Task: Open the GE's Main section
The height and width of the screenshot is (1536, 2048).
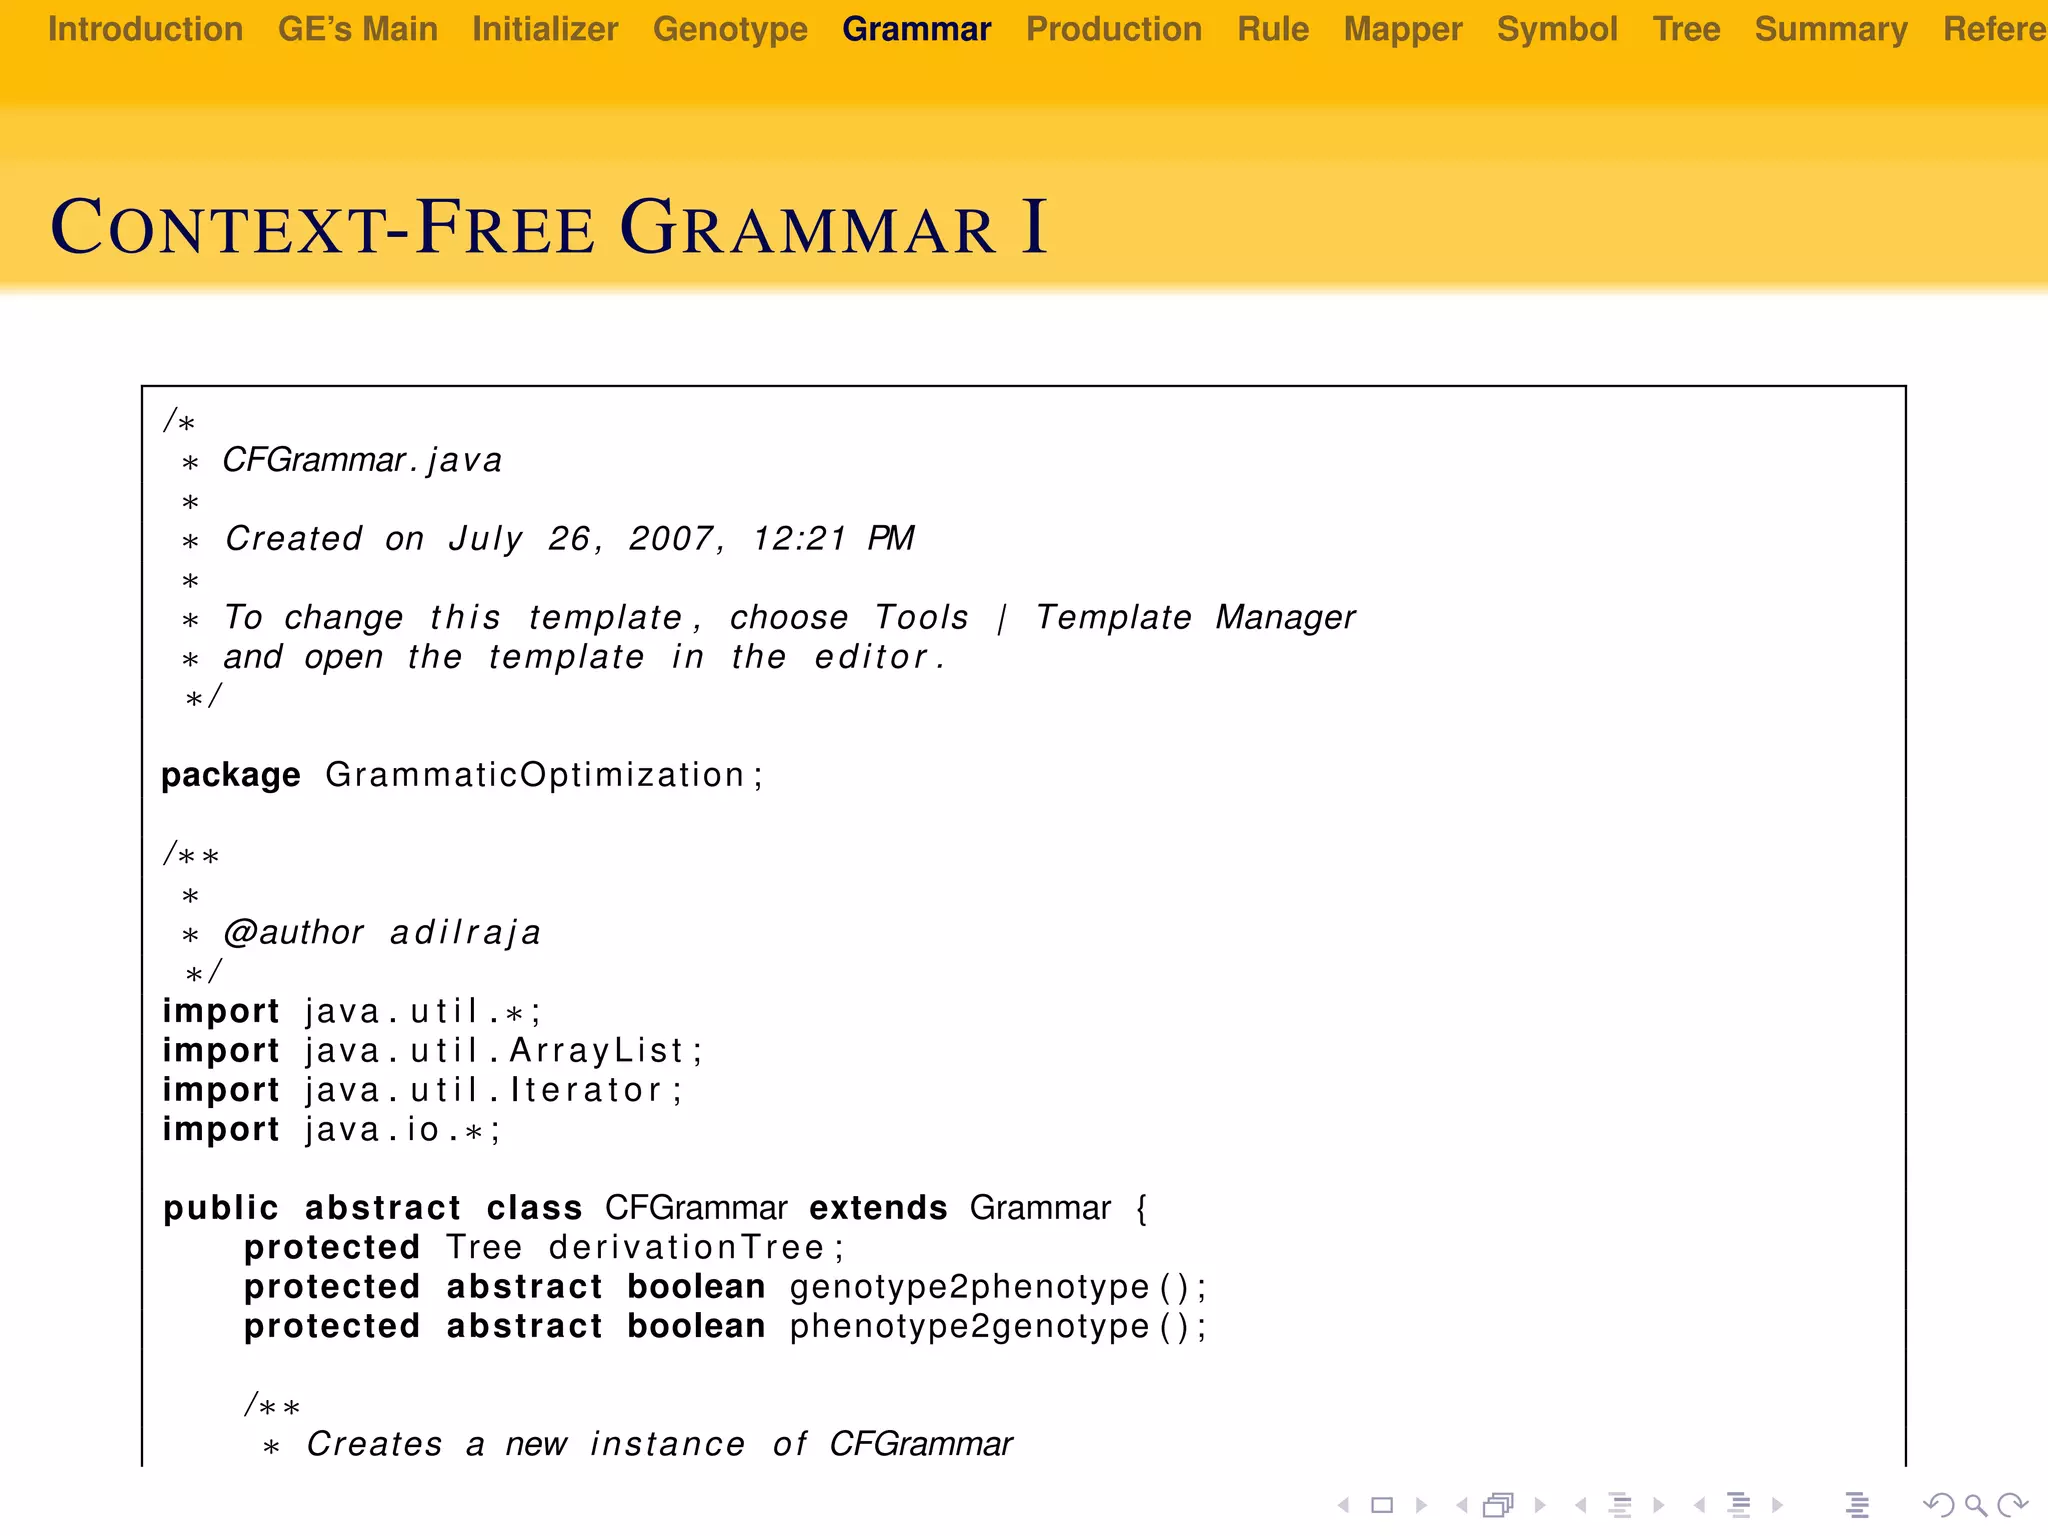Action: (358, 29)
